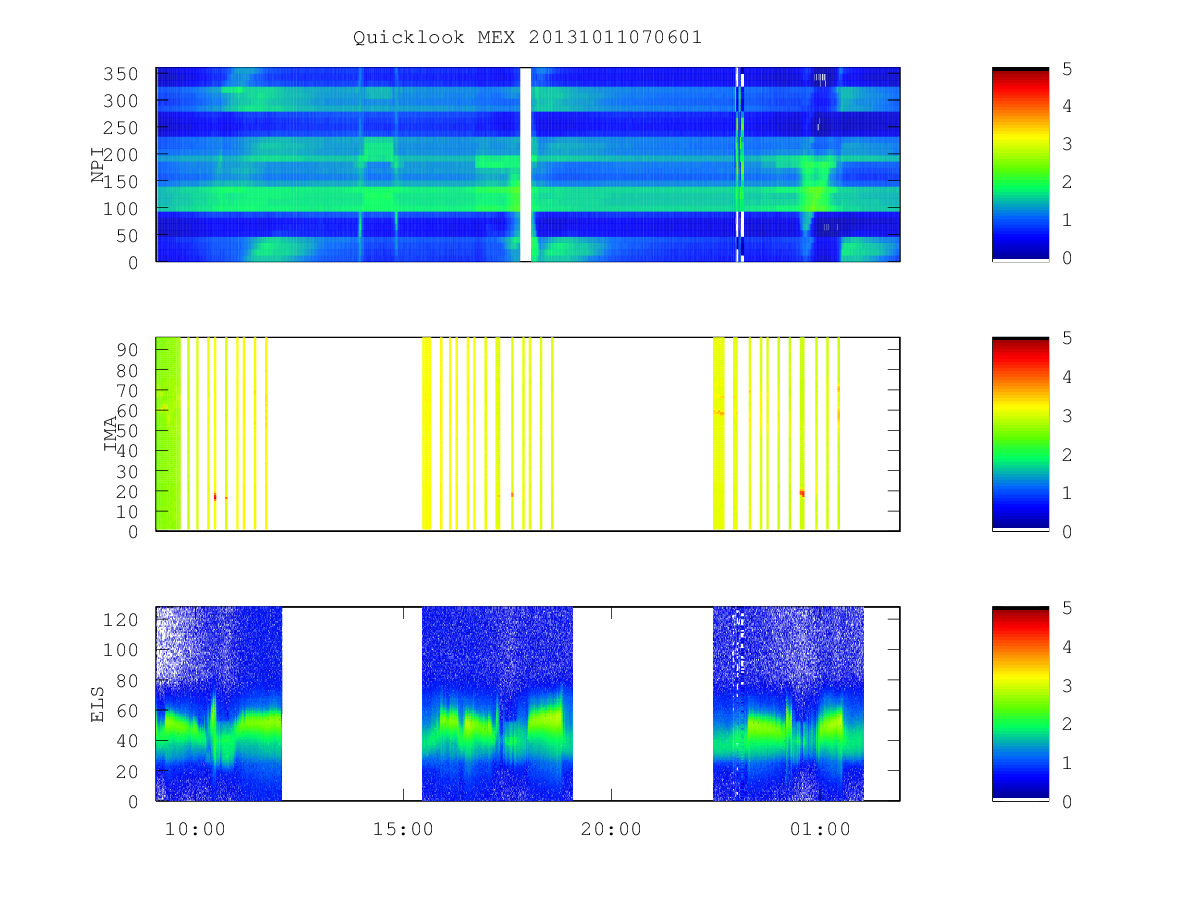1200x900 pixels.
Task: Click the 300 tick on NPI axis
Action: click(x=121, y=101)
